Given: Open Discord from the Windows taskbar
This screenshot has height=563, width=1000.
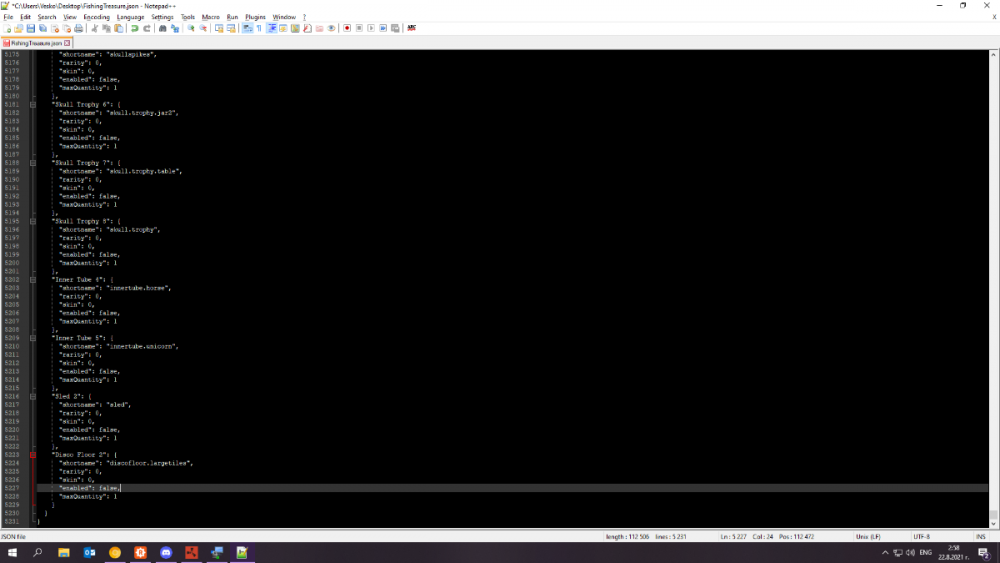Looking at the screenshot, I should click(x=166, y=552).
